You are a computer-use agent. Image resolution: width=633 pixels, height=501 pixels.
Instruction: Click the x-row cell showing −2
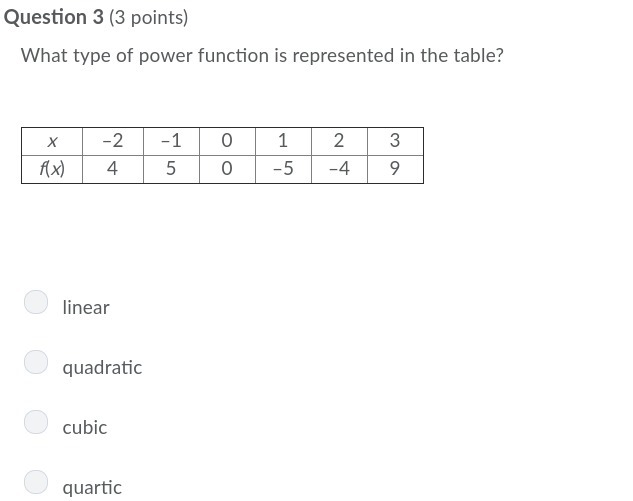point(112,142)
